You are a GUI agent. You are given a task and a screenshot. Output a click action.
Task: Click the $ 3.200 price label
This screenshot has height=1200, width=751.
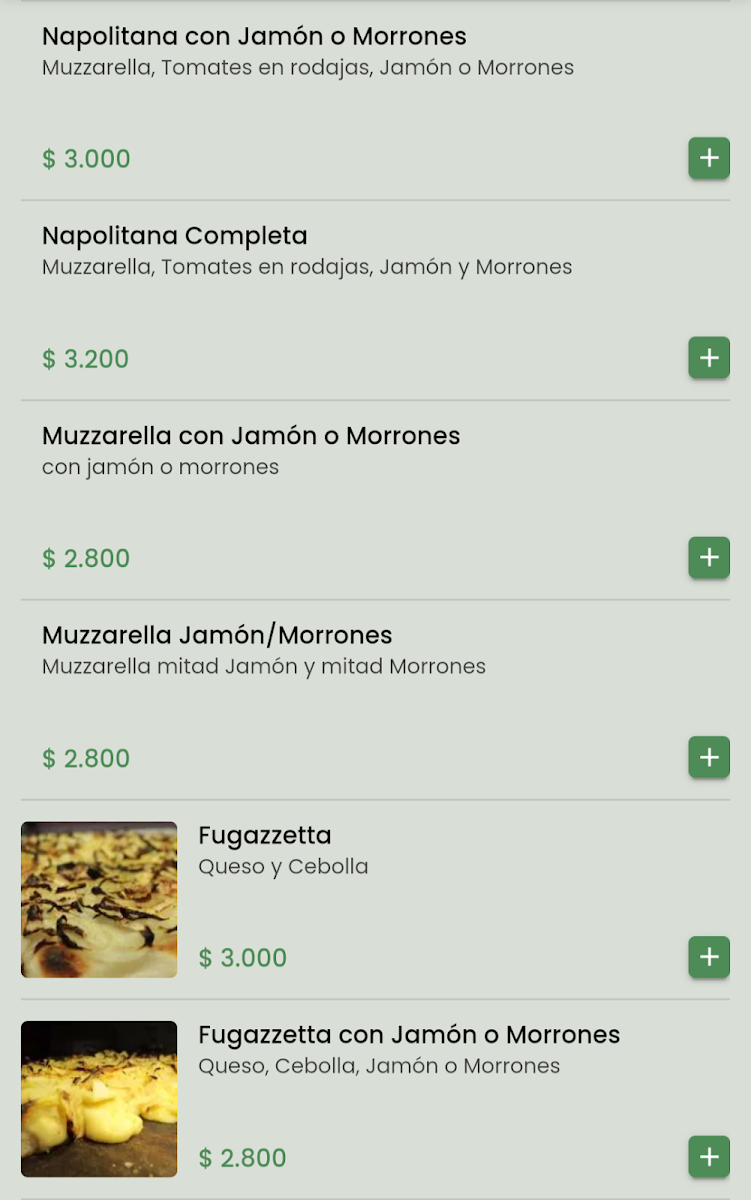click(x=86, y=359)
